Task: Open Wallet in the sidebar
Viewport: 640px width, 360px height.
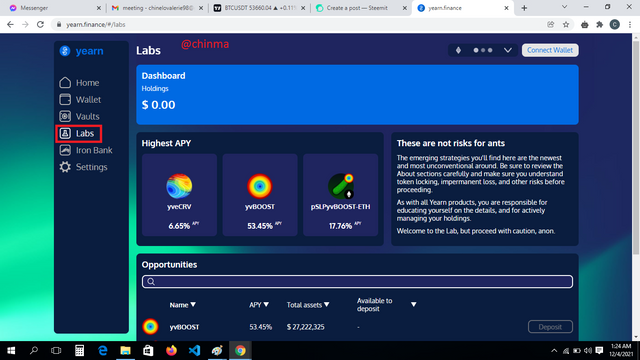Action: click(80, 100)
